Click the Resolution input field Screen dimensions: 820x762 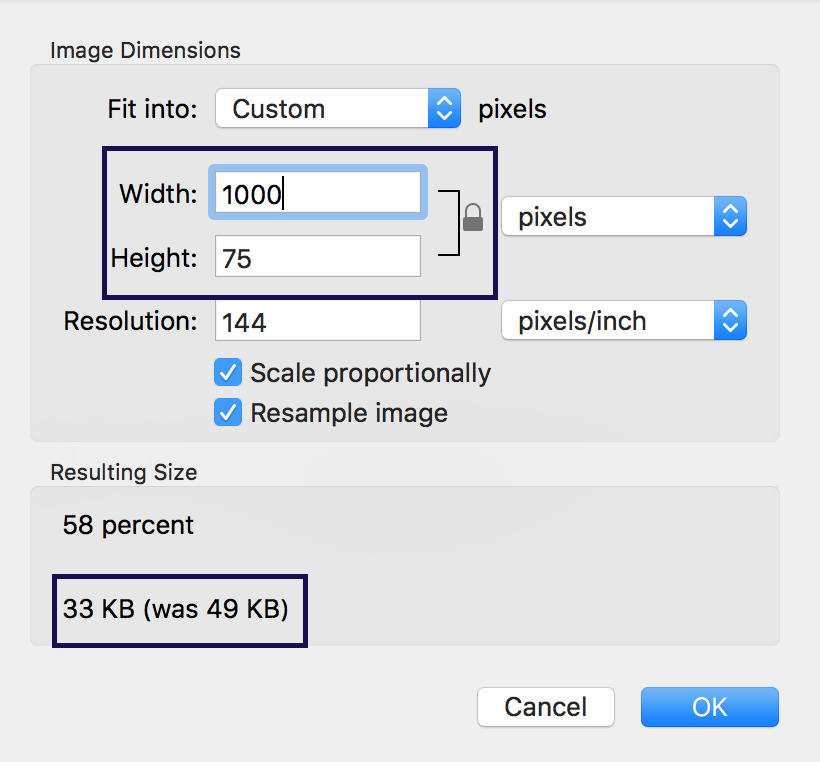point(318,321)
